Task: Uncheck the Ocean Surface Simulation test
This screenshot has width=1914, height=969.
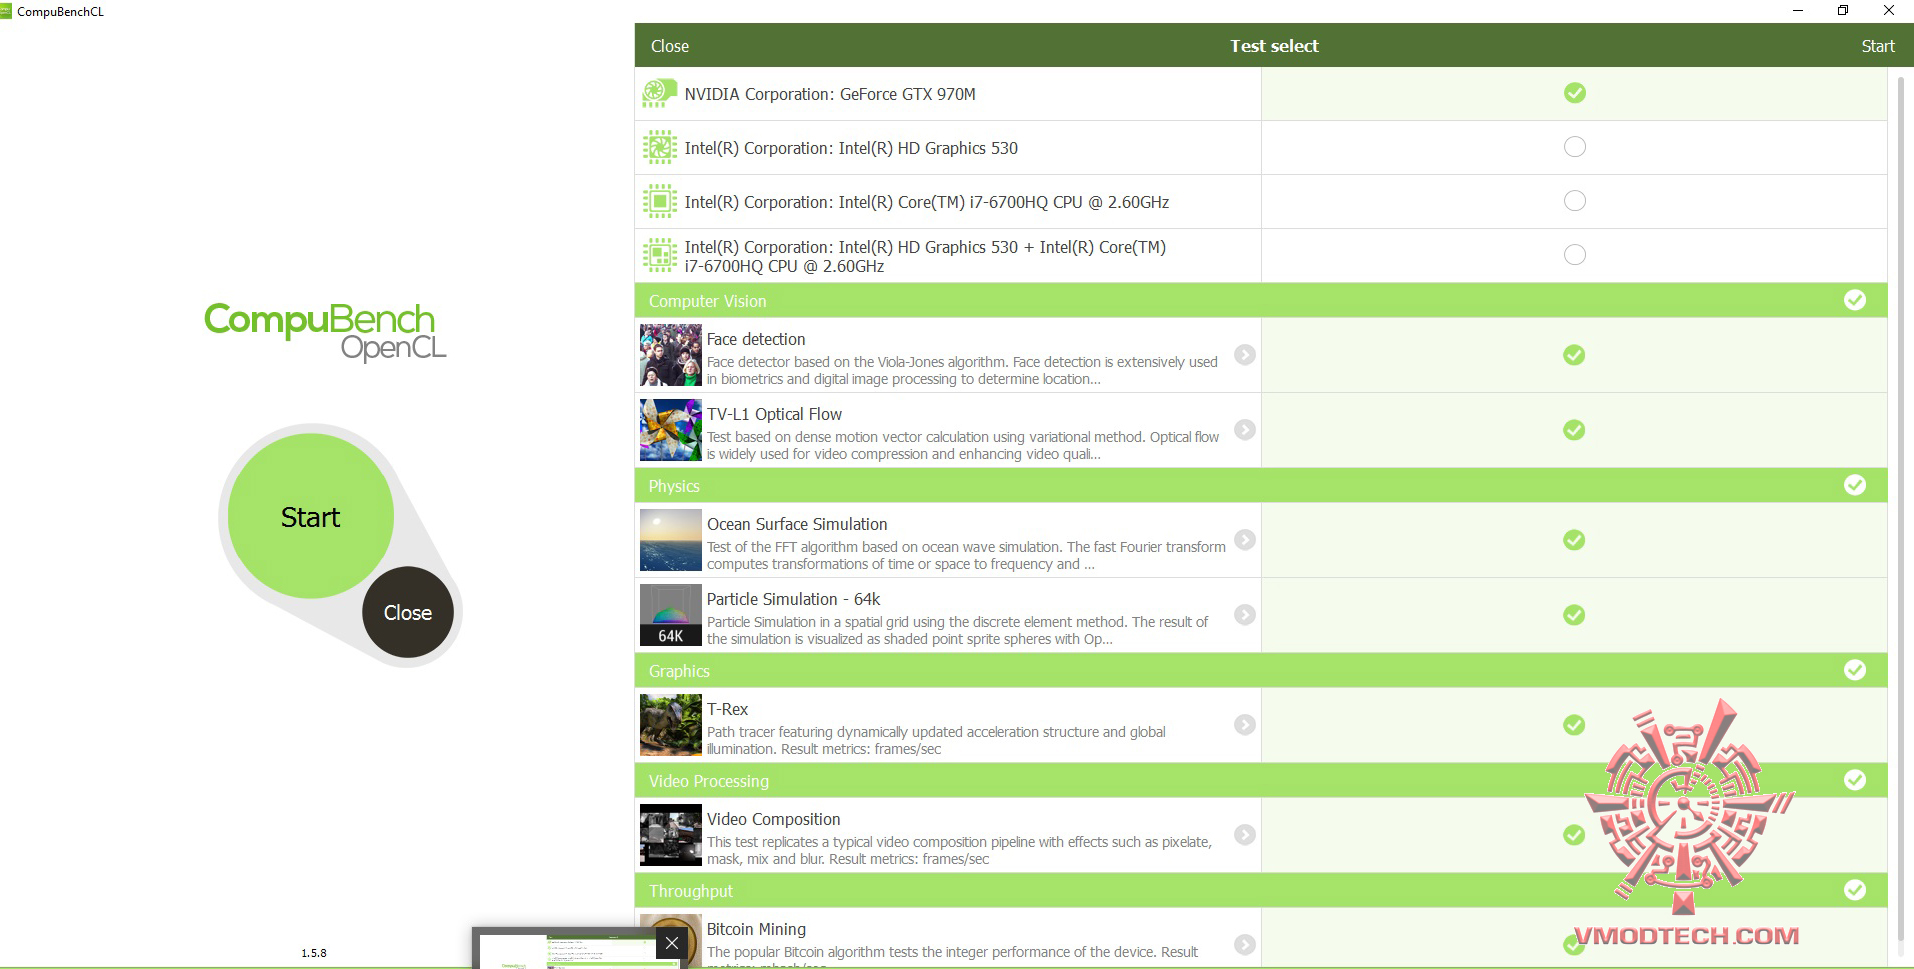Action: (1574, 540)
